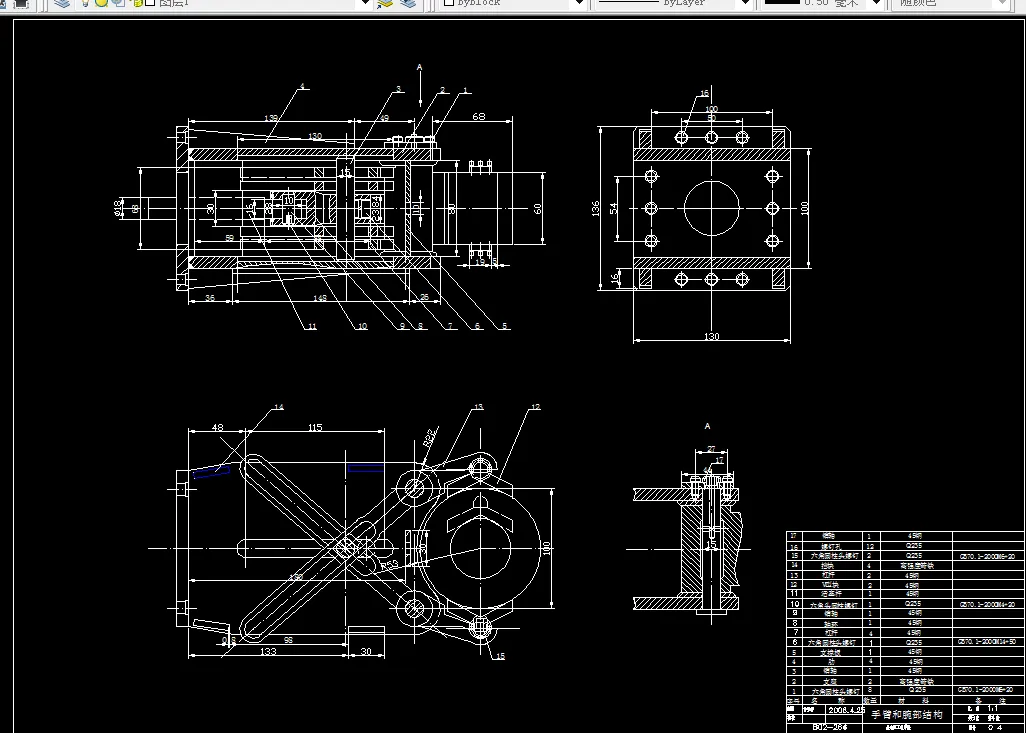This screenshot has width=1026, height=733.
Task: Open the ByBlock color dropdown arrow
Action: [577, 3]
